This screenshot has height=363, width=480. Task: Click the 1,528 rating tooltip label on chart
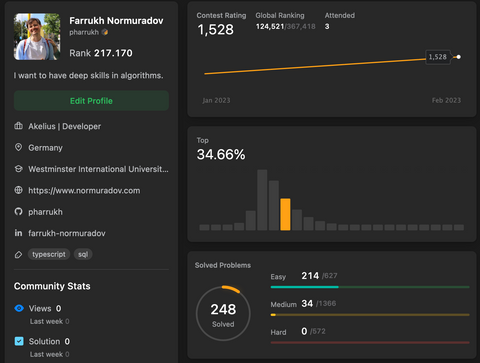coord(438,57)
